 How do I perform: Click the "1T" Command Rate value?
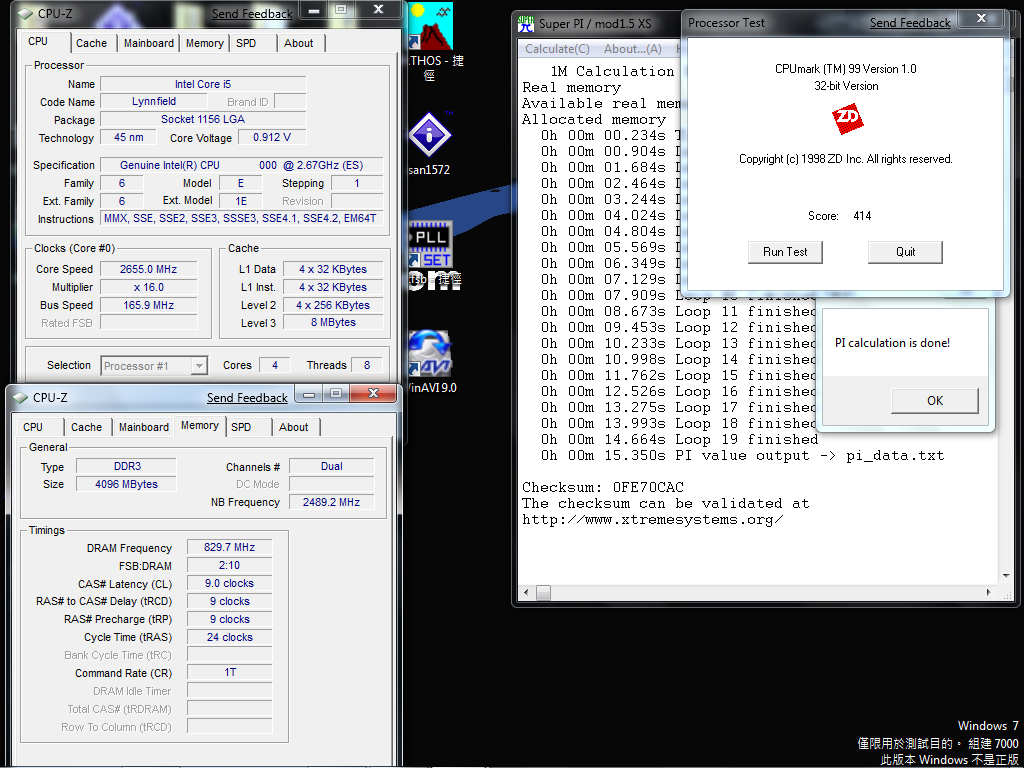230,672
